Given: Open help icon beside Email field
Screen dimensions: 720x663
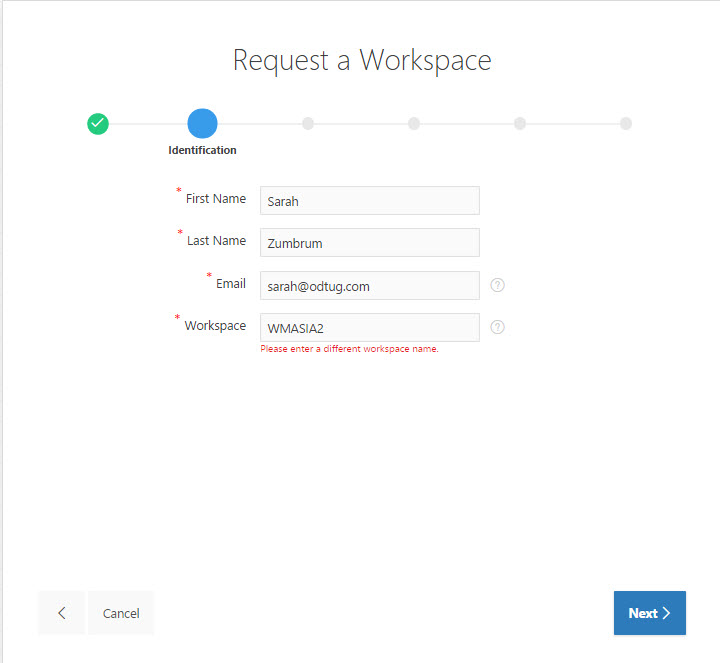Looking at the screenshot, I should (x=498, y=285).
